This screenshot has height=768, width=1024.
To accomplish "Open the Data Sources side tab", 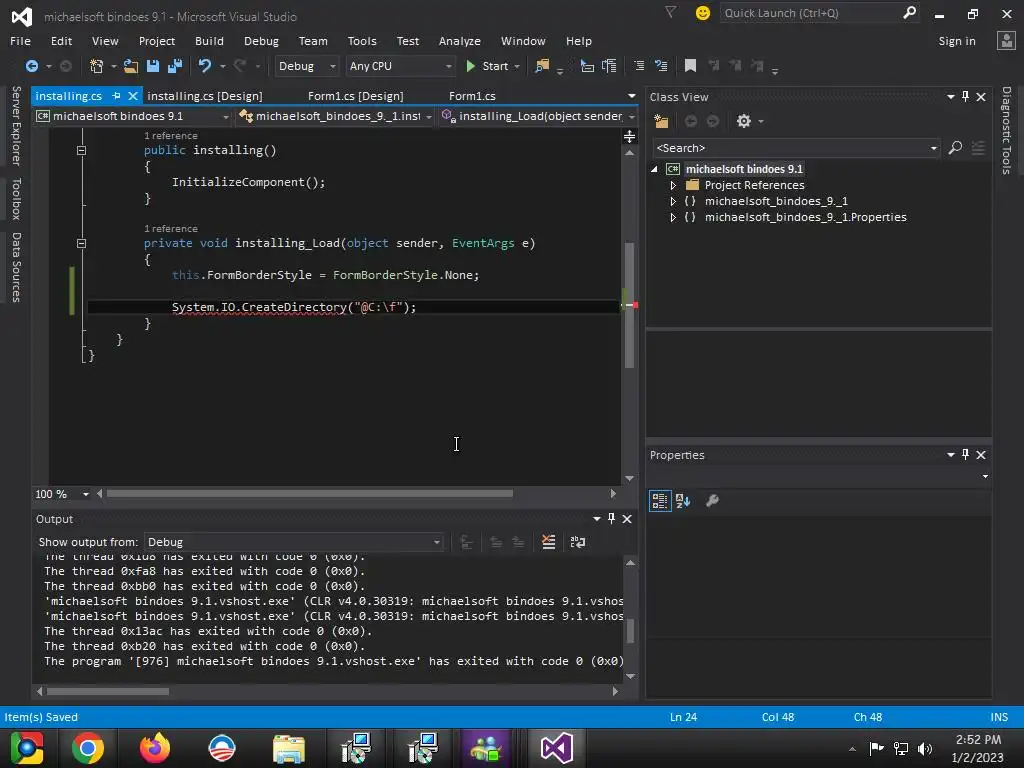I will tap(16, 267).
